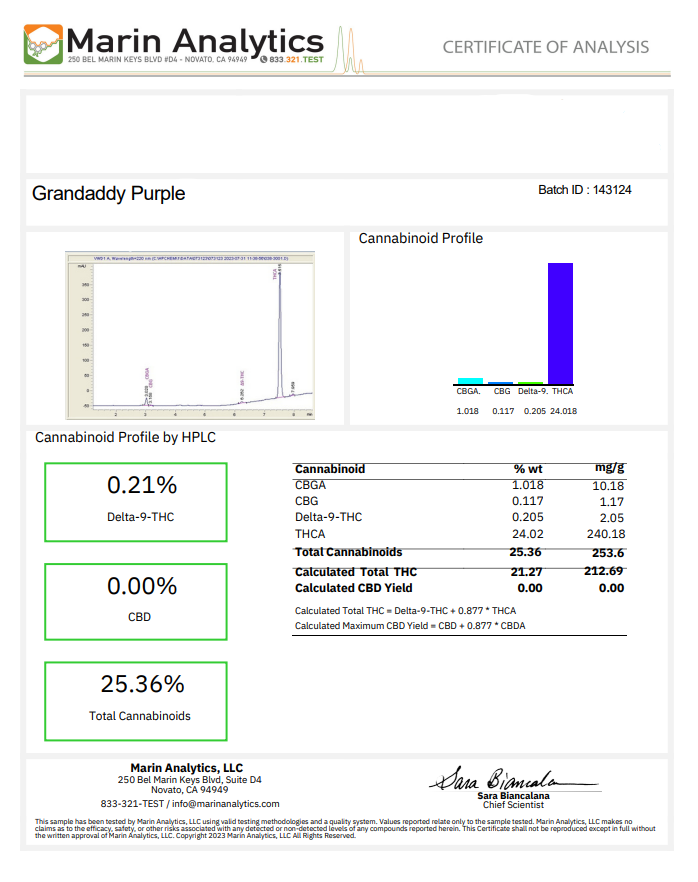Click the 25.36% Total Cannabinoids result box
Screen dimensions: 698x882
(x=136, y=701)
